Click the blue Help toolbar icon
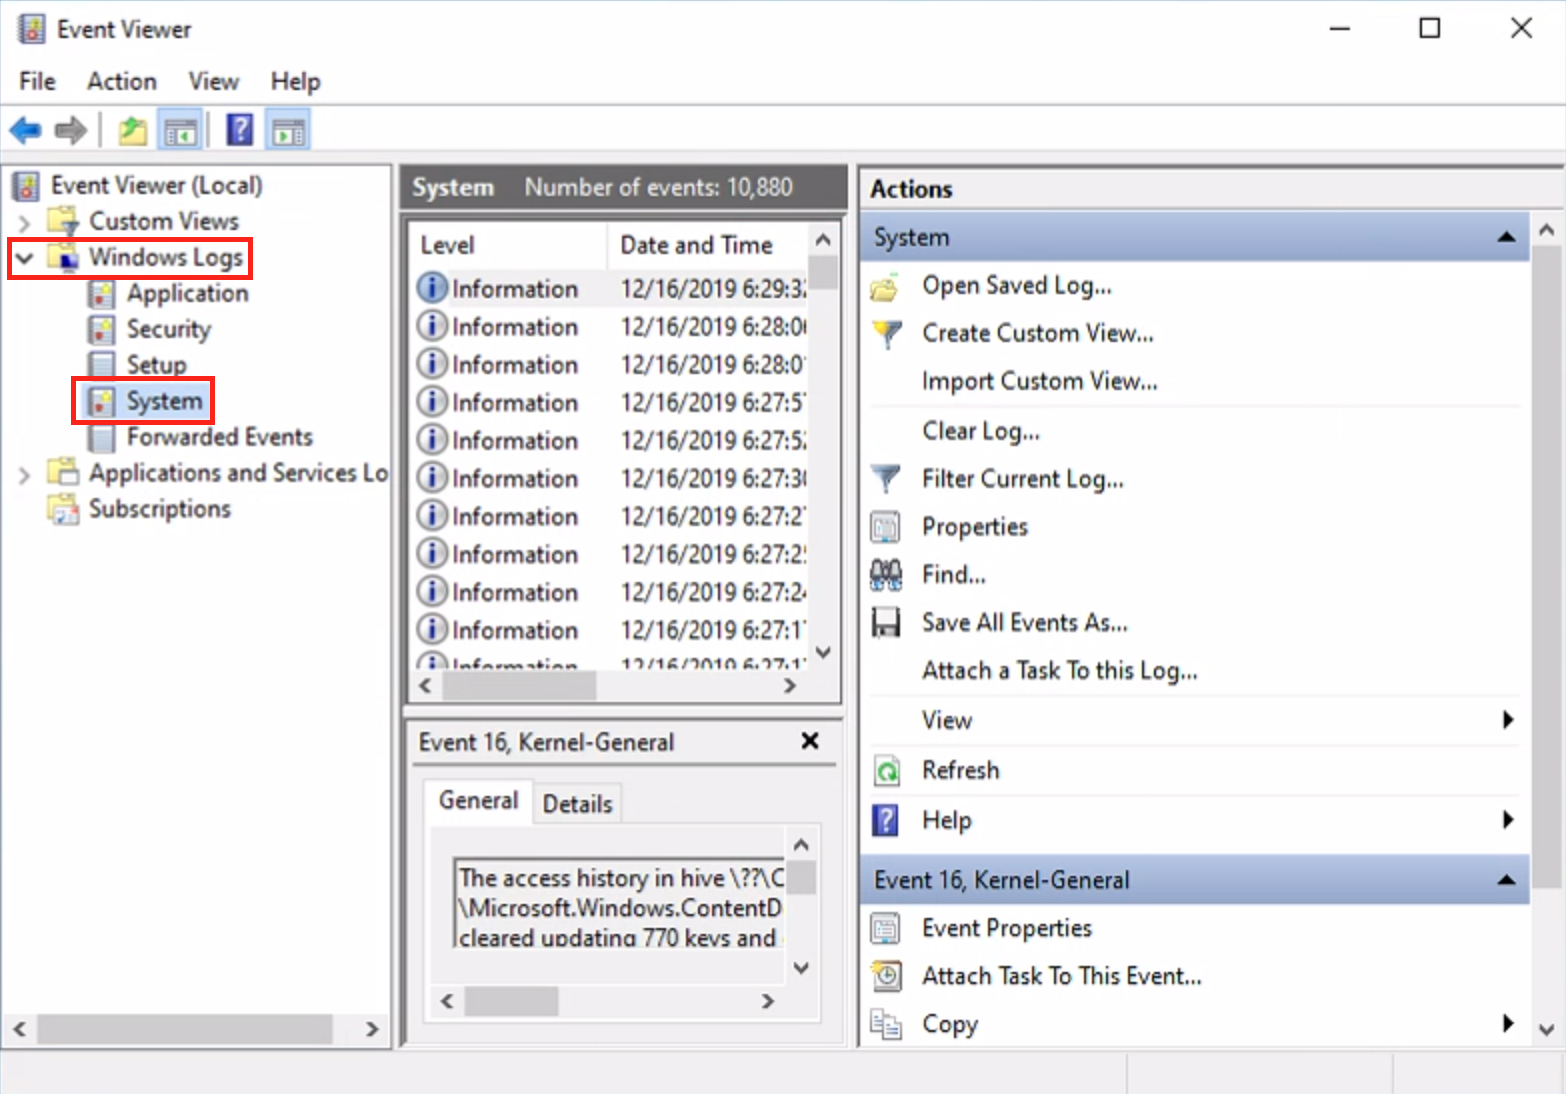The width and height of the screenshot is (1566, 1094). point(240,130)
